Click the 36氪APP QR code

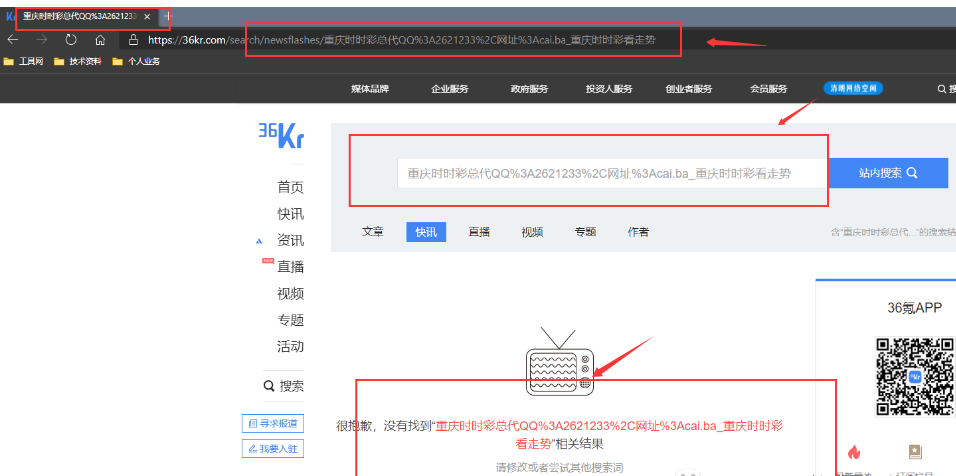click(914, 376)
